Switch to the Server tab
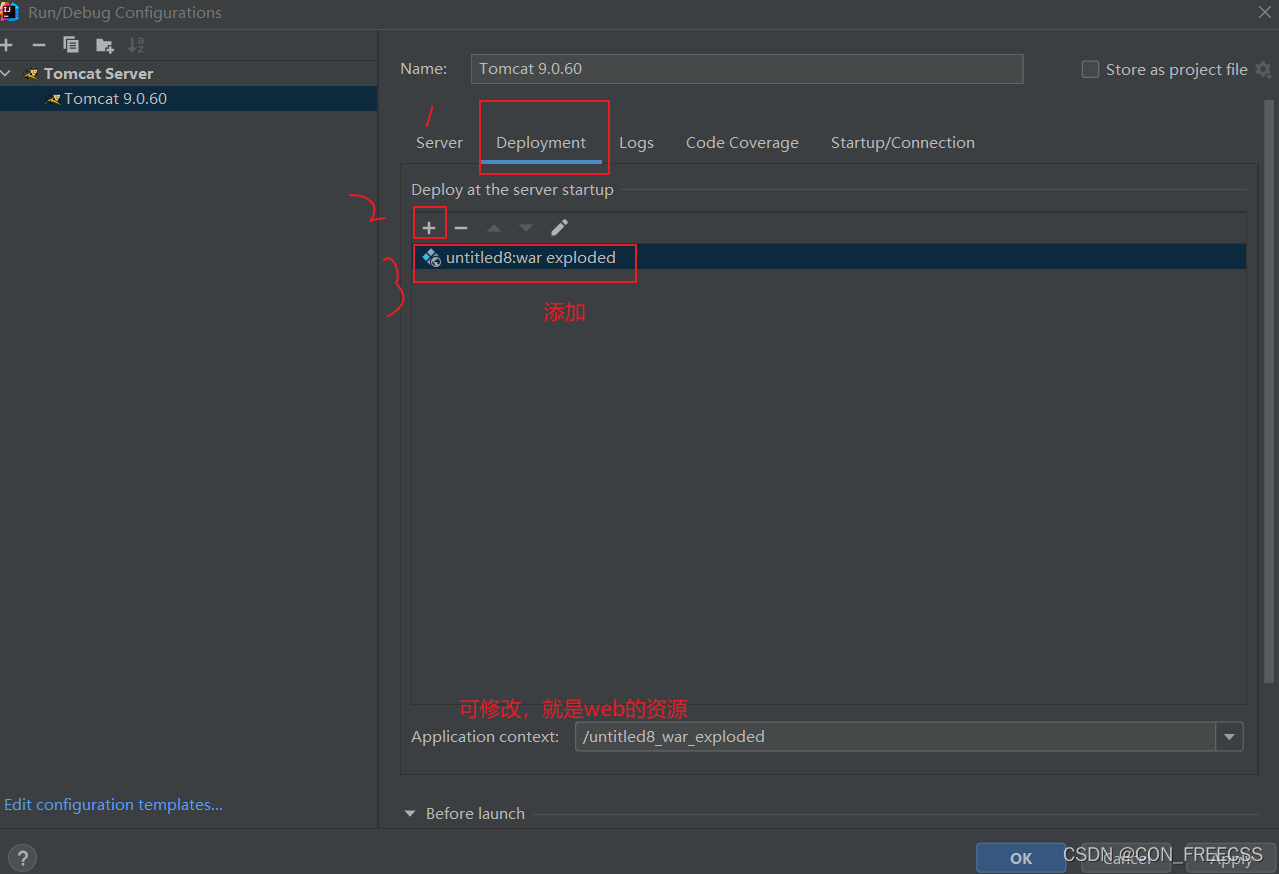Viewport: 1279px width, 874px height. pos(439,143)
